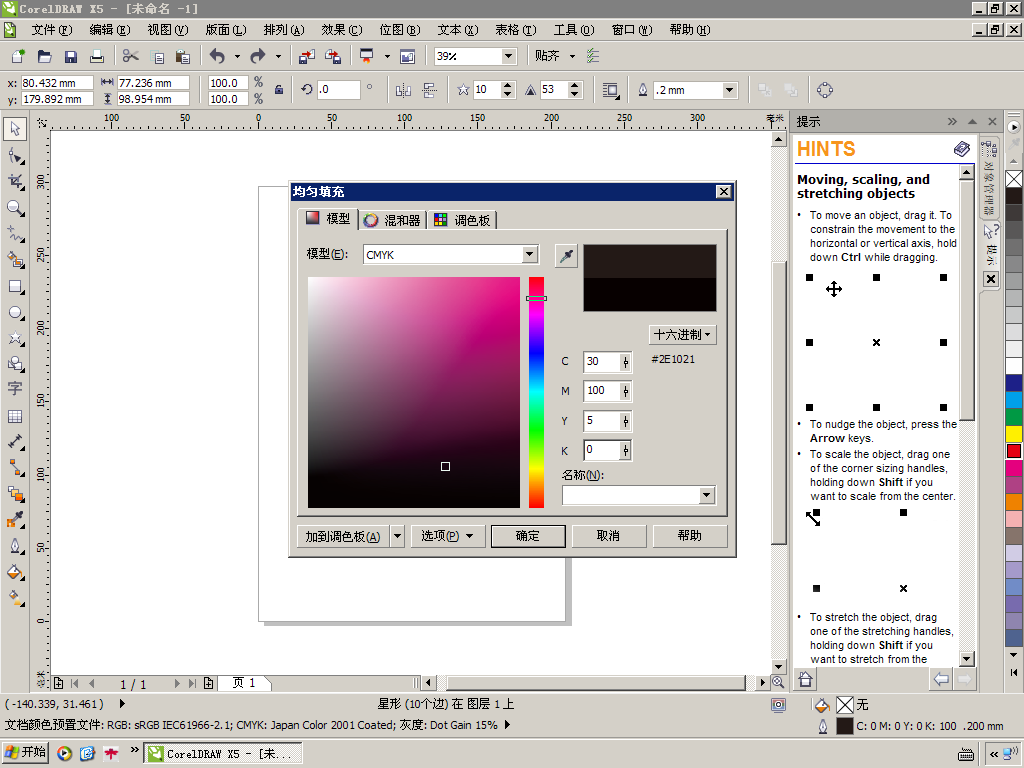Open the 效果 Effects menu
1024x768 pixels.
pyautogui.click(x=342, y=30)
